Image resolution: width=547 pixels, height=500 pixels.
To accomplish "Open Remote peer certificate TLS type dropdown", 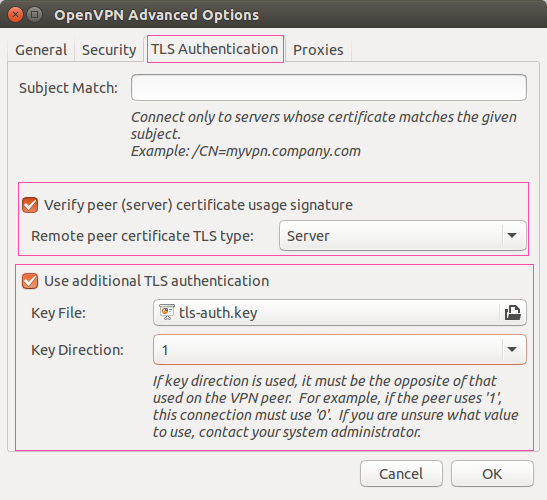I will [x=403, y=236].
